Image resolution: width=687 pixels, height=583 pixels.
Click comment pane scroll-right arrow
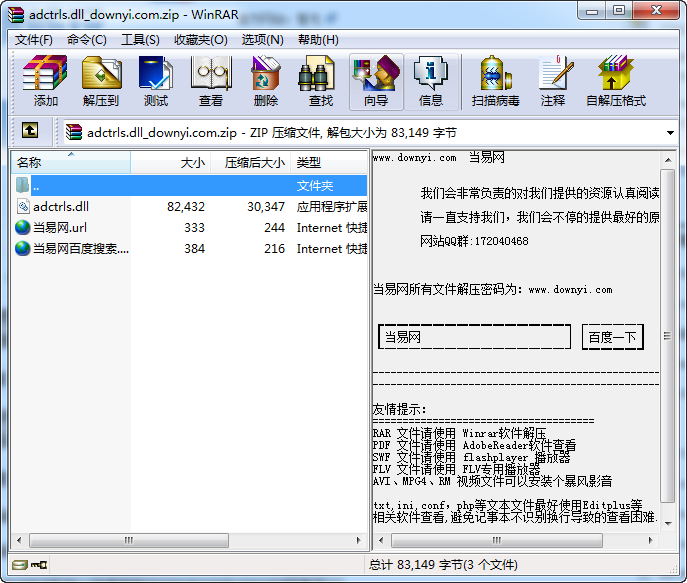pos(651,540)
